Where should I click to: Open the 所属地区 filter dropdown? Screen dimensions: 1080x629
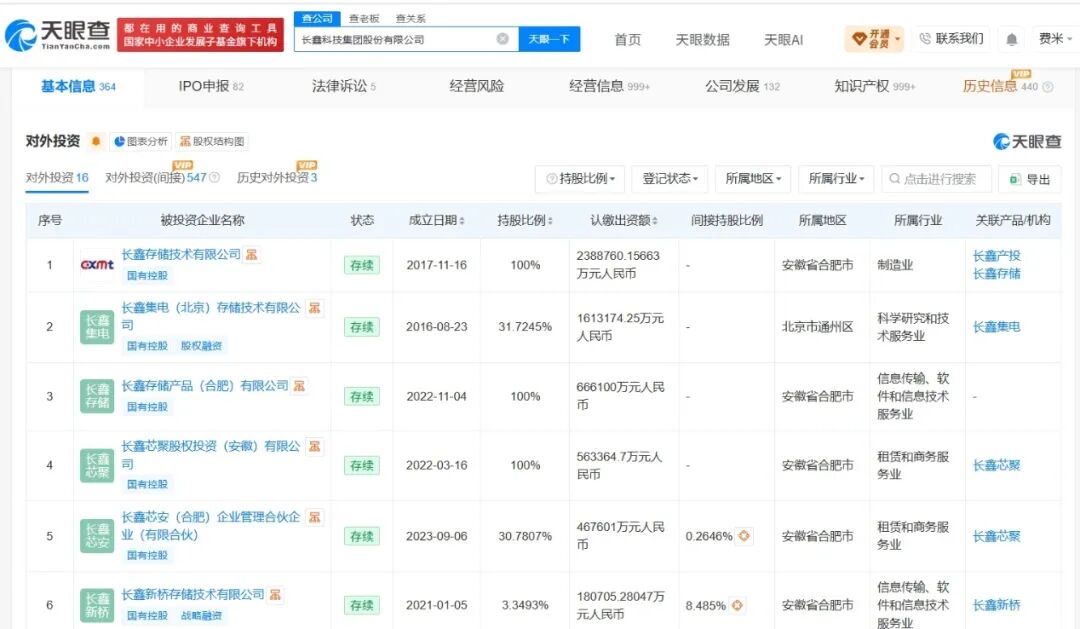click(753, 179)
